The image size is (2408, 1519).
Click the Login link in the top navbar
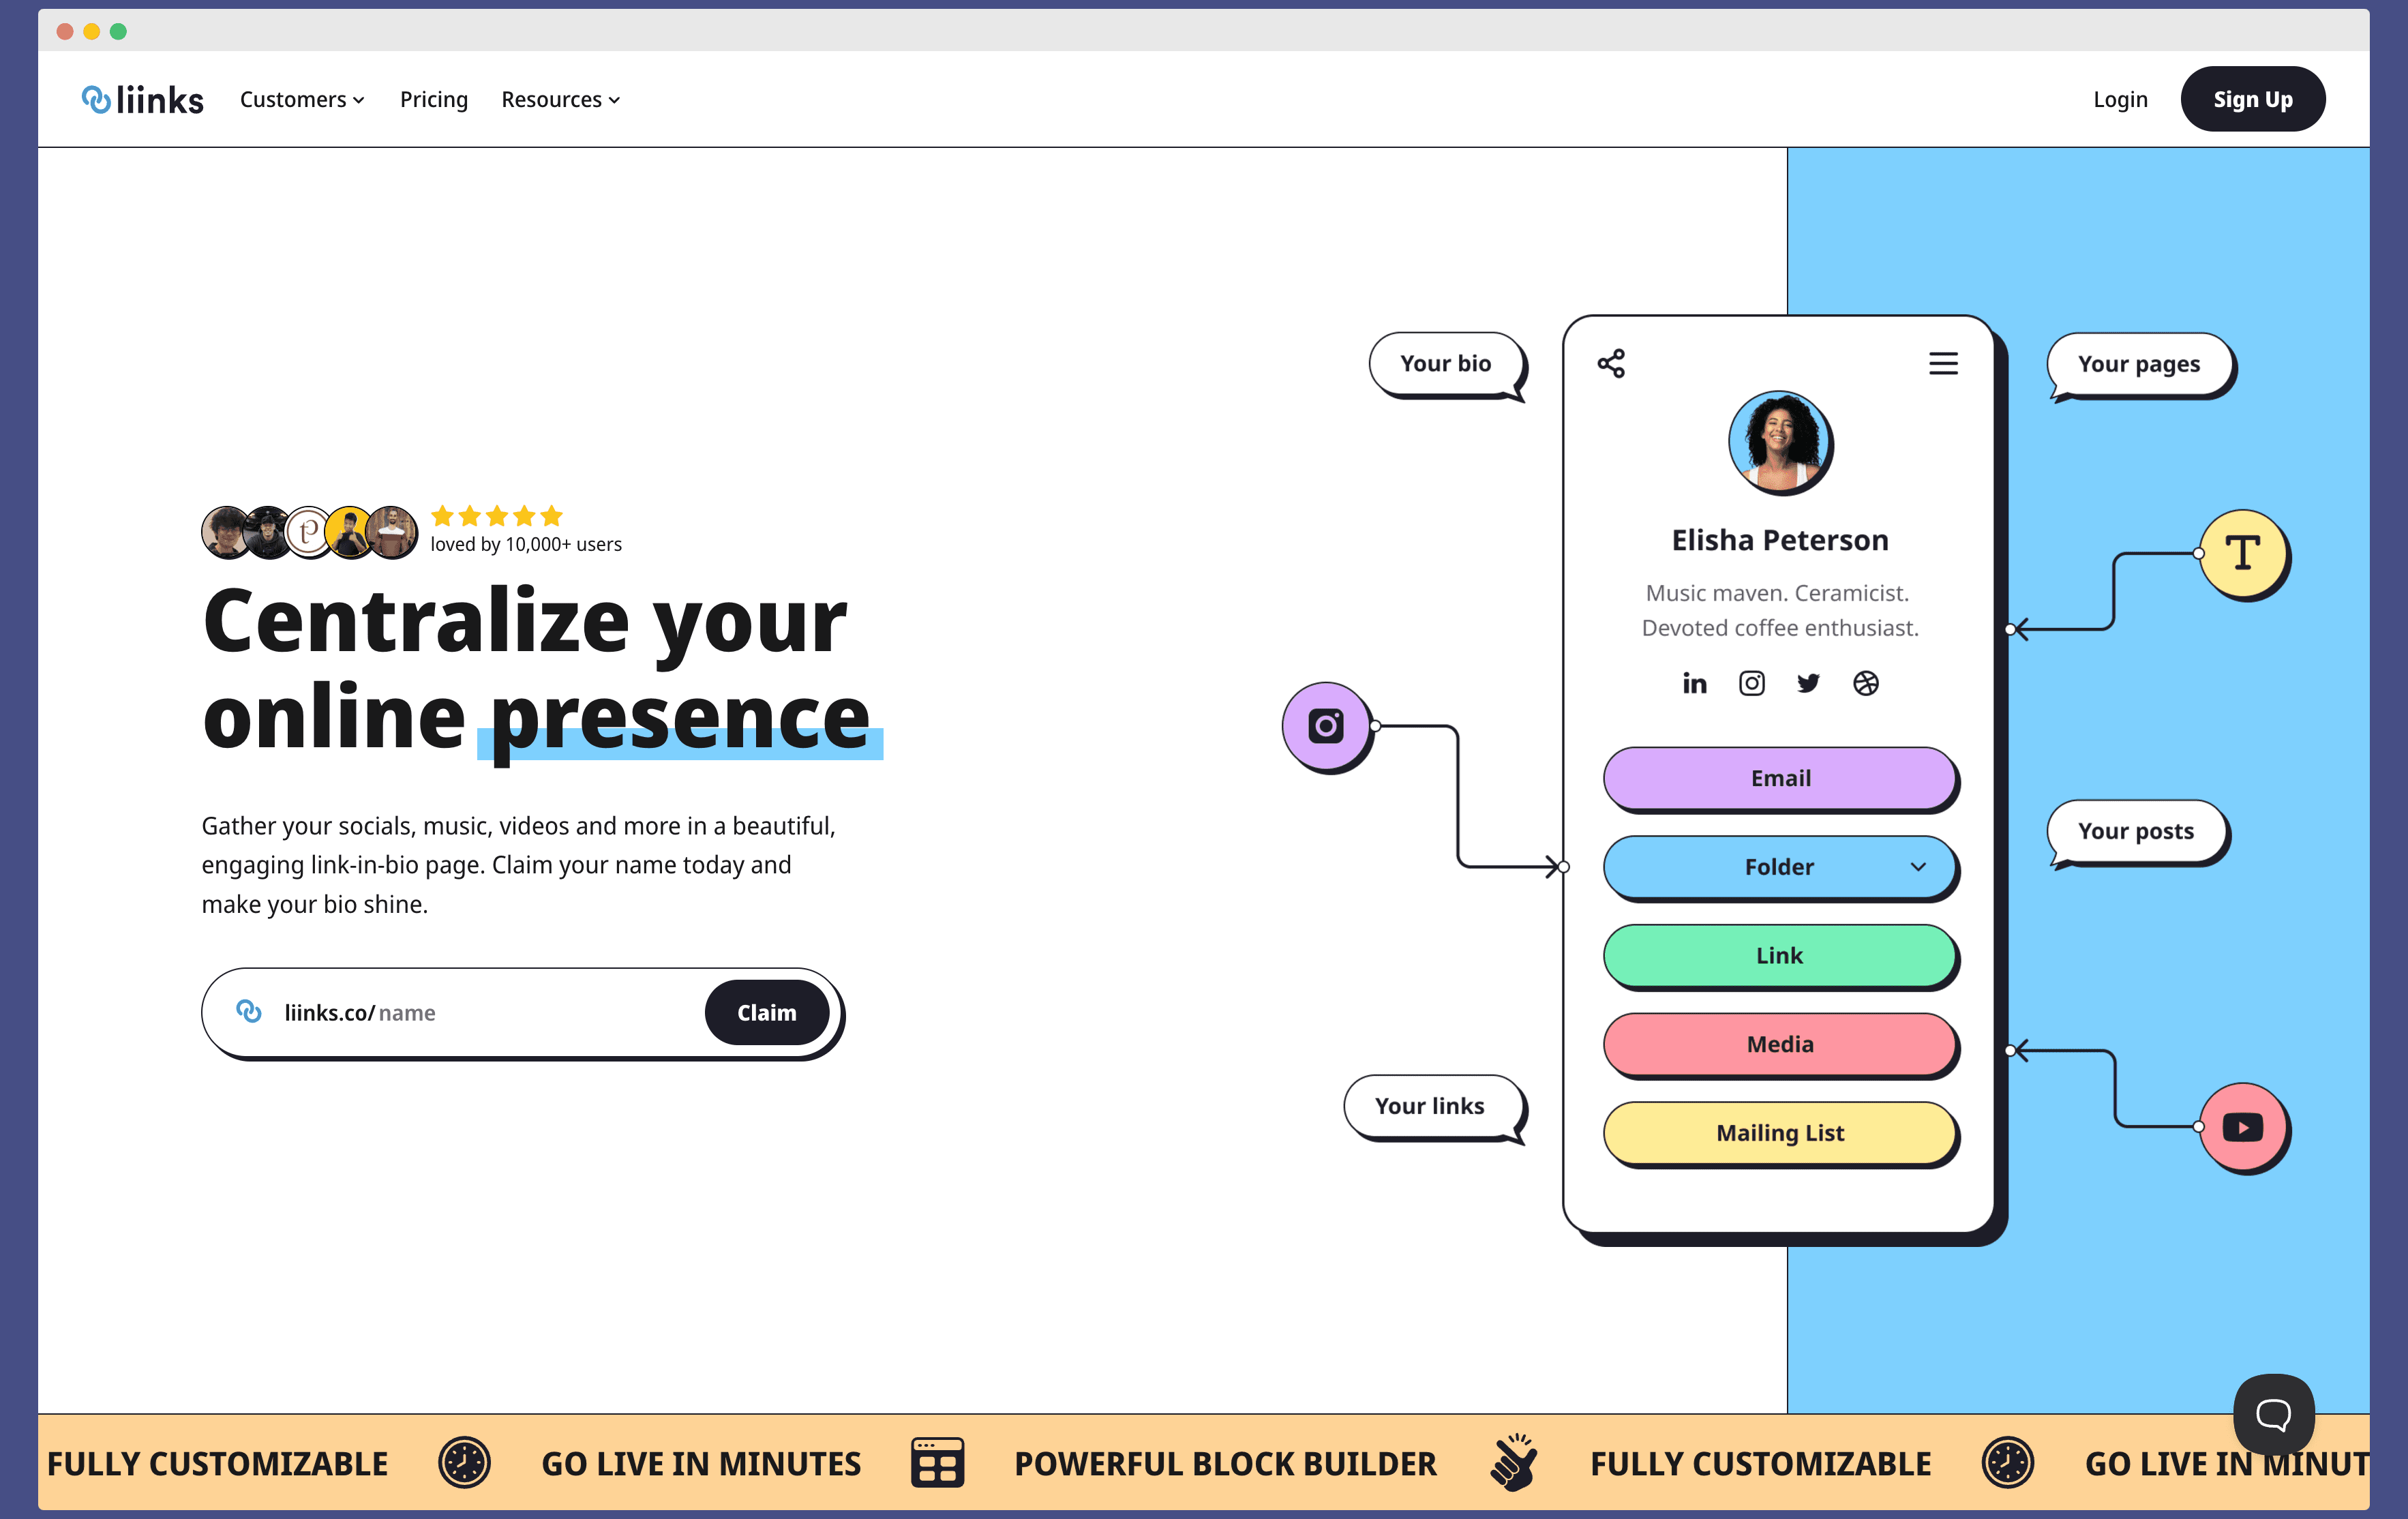[x=2119, y=98]
